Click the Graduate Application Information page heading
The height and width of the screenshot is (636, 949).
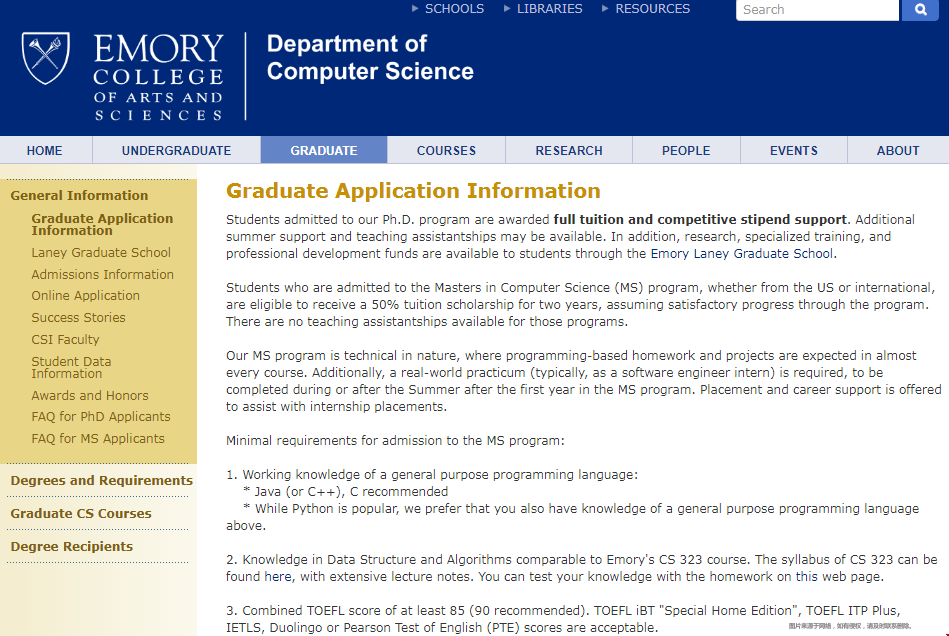(x=413, y=191)
